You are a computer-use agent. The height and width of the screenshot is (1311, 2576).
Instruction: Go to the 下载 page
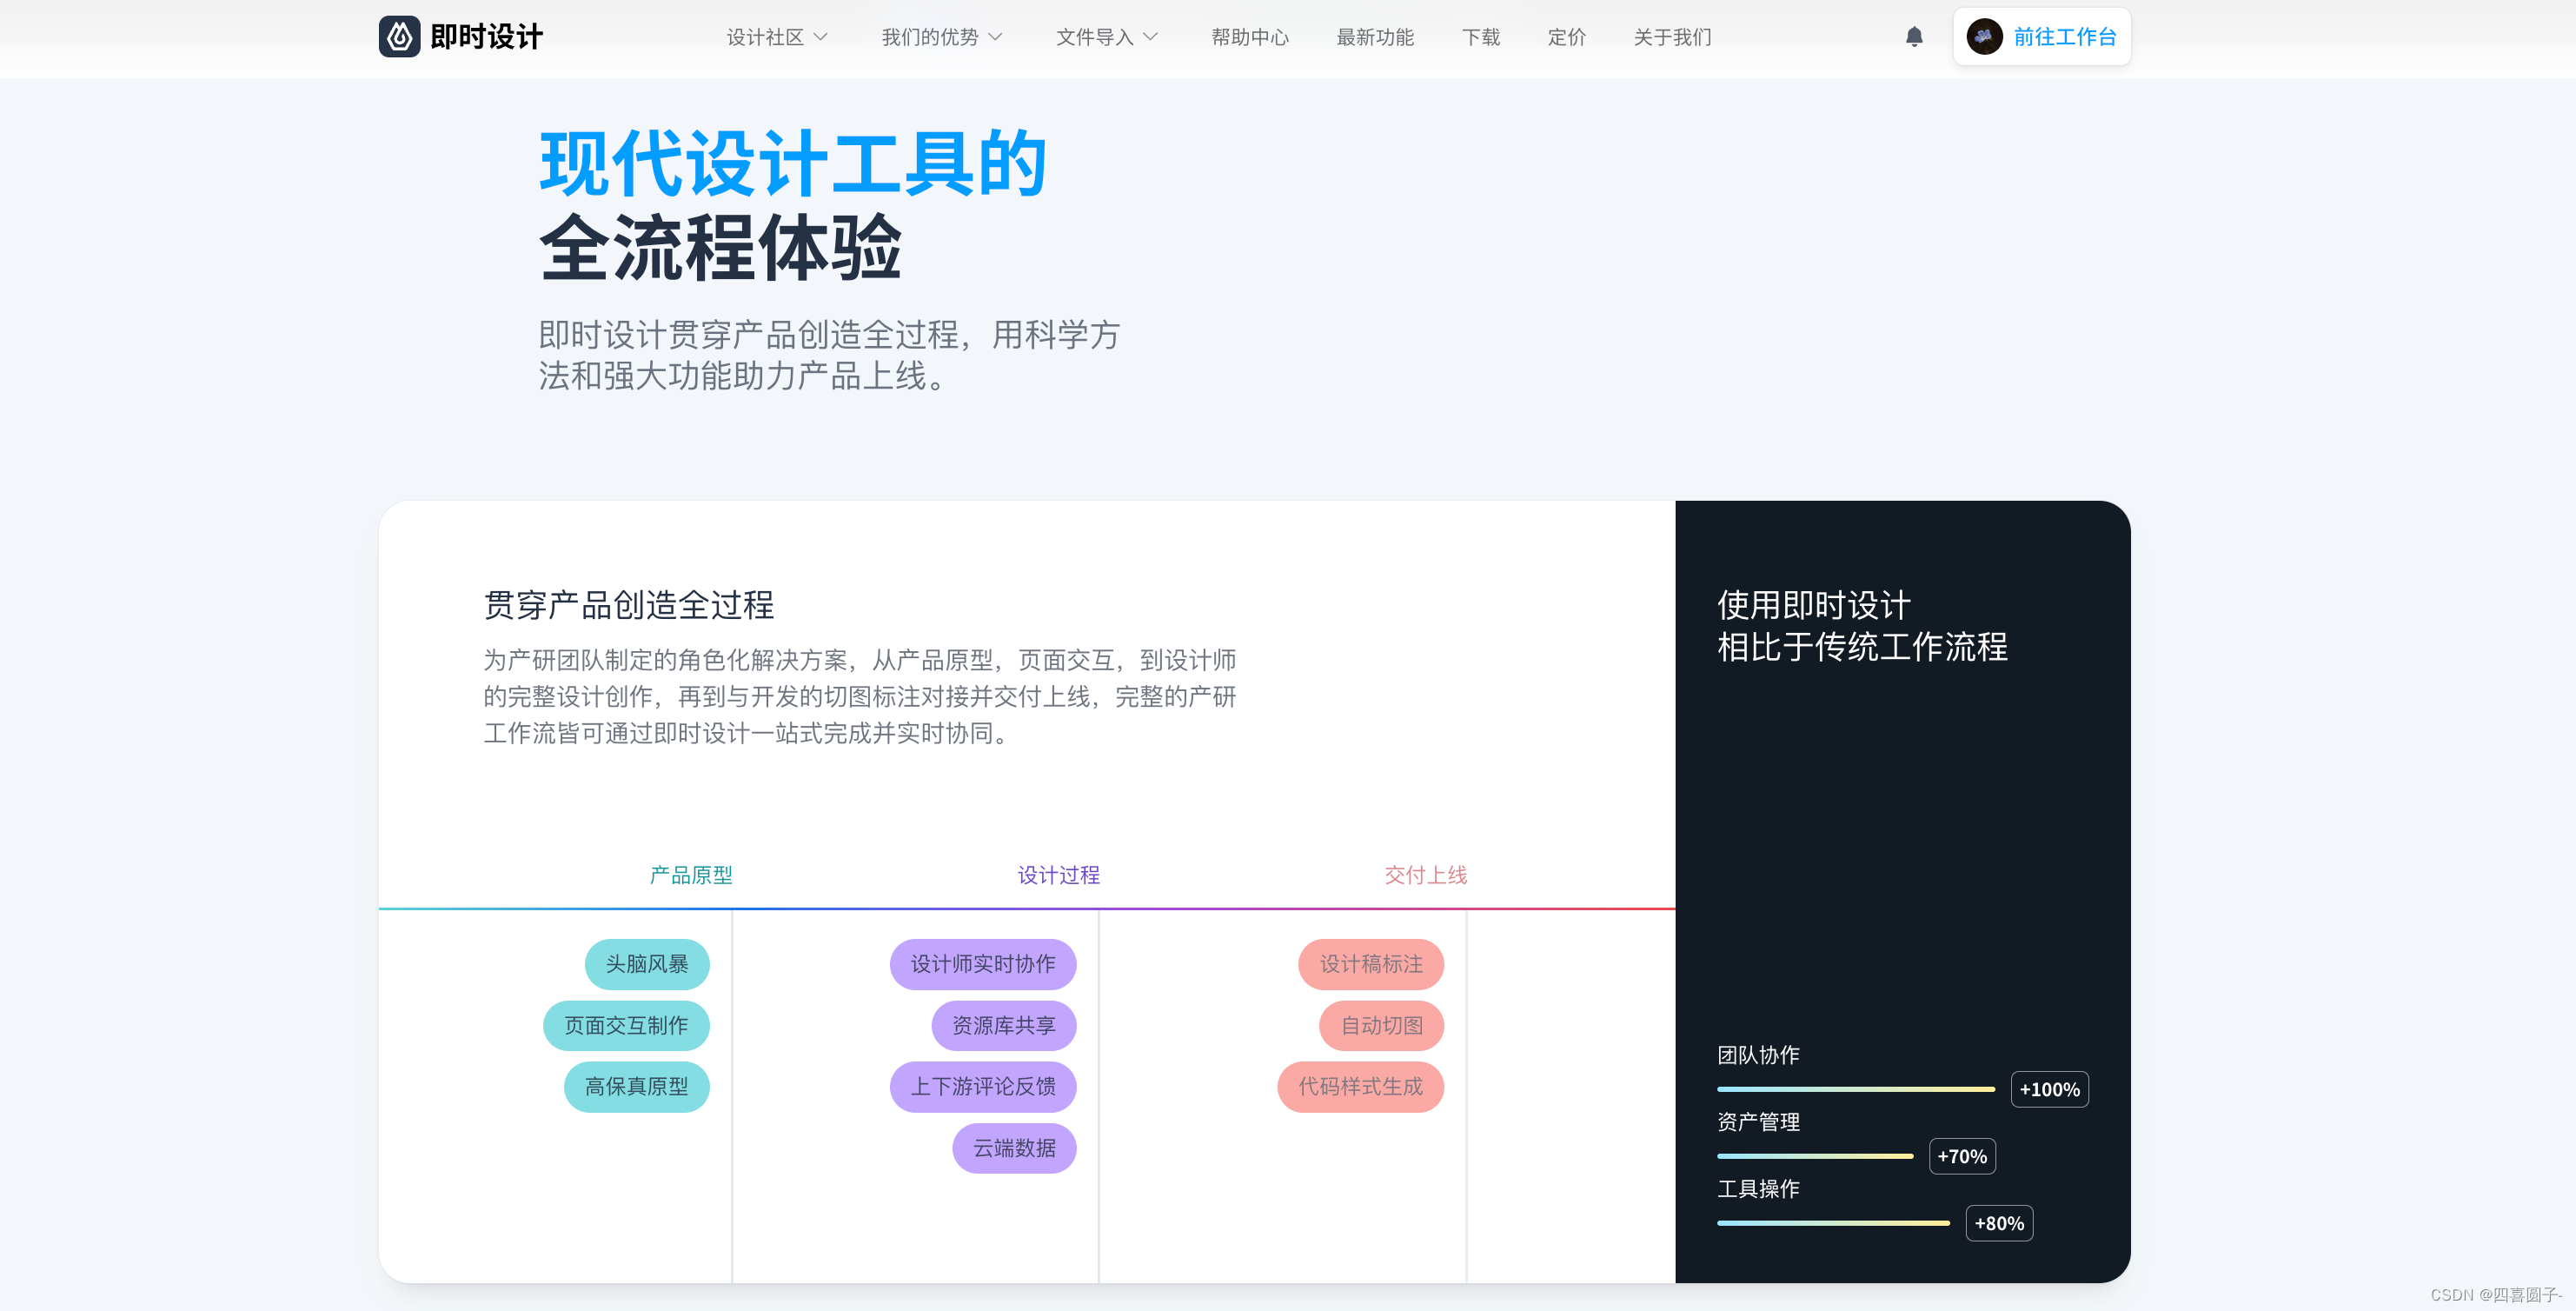coord(1480,37)
